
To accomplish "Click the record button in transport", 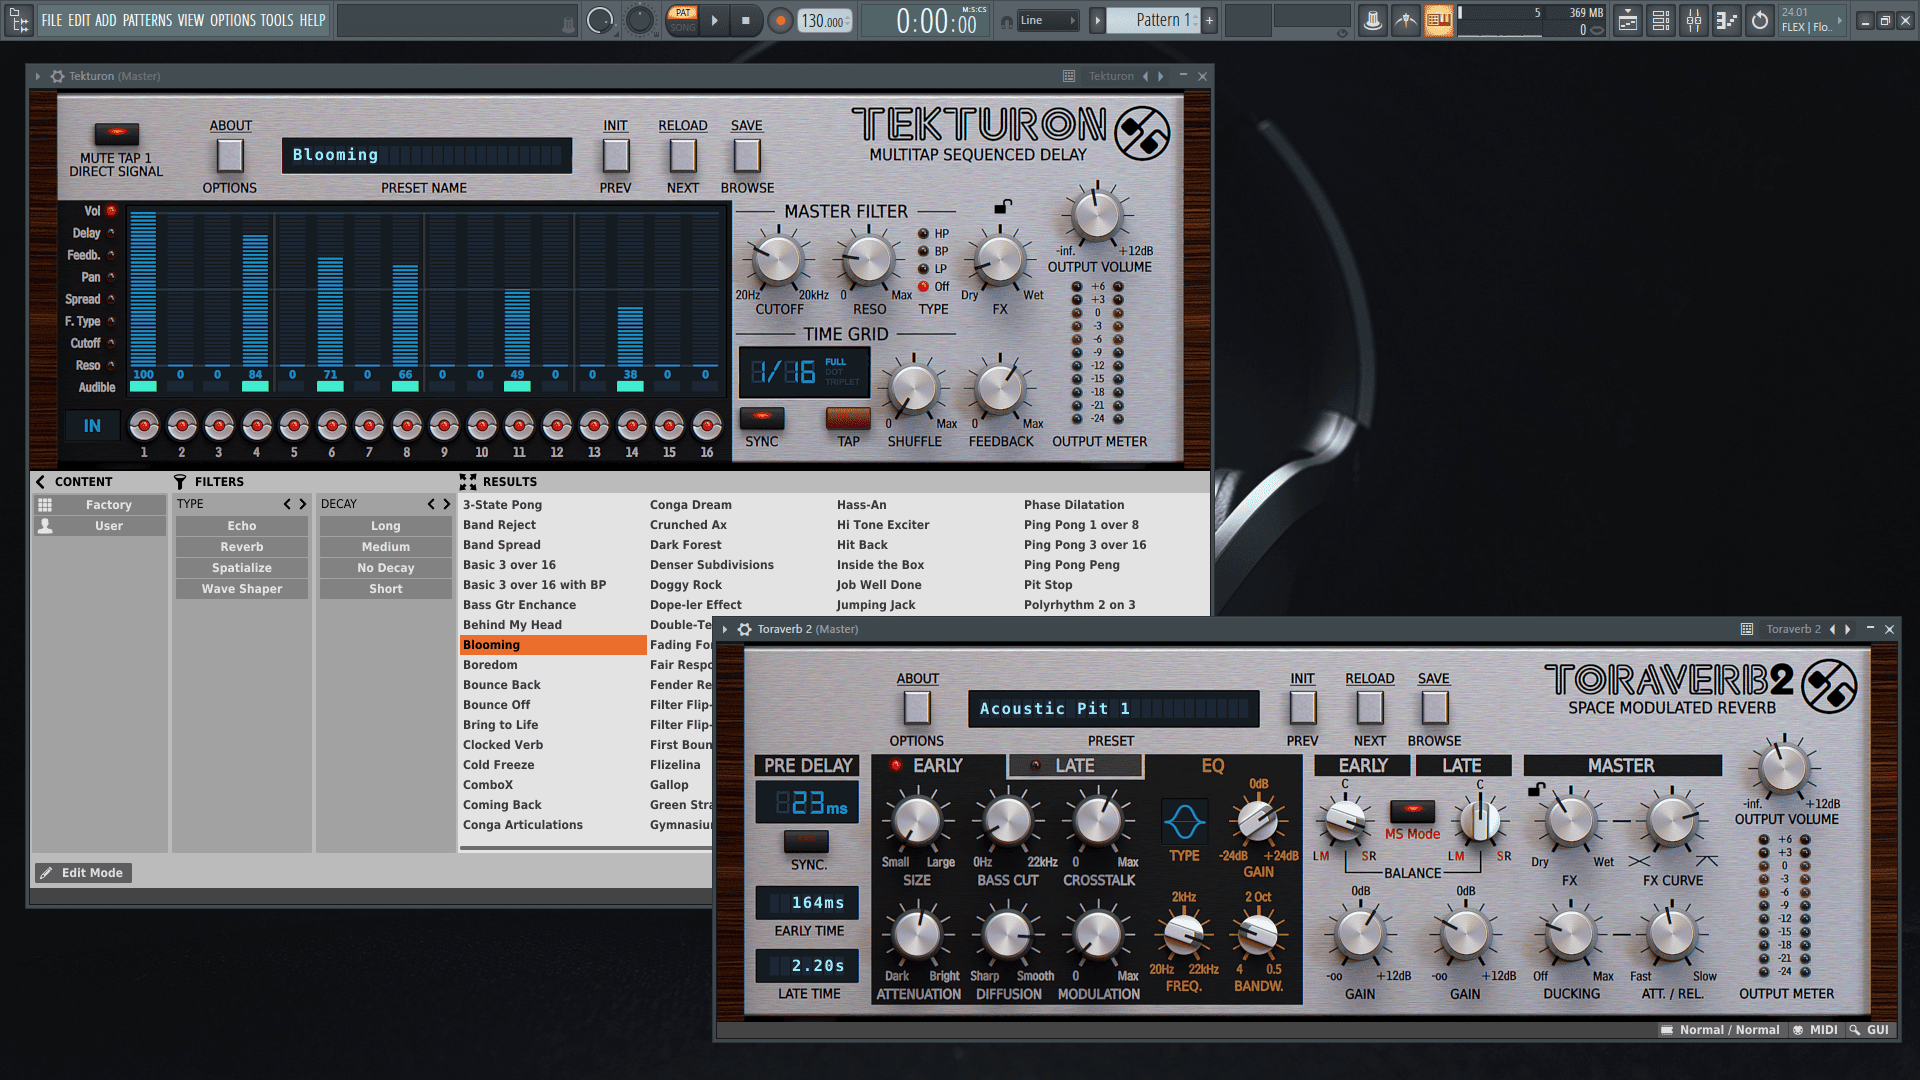I will tap(781, 20).
